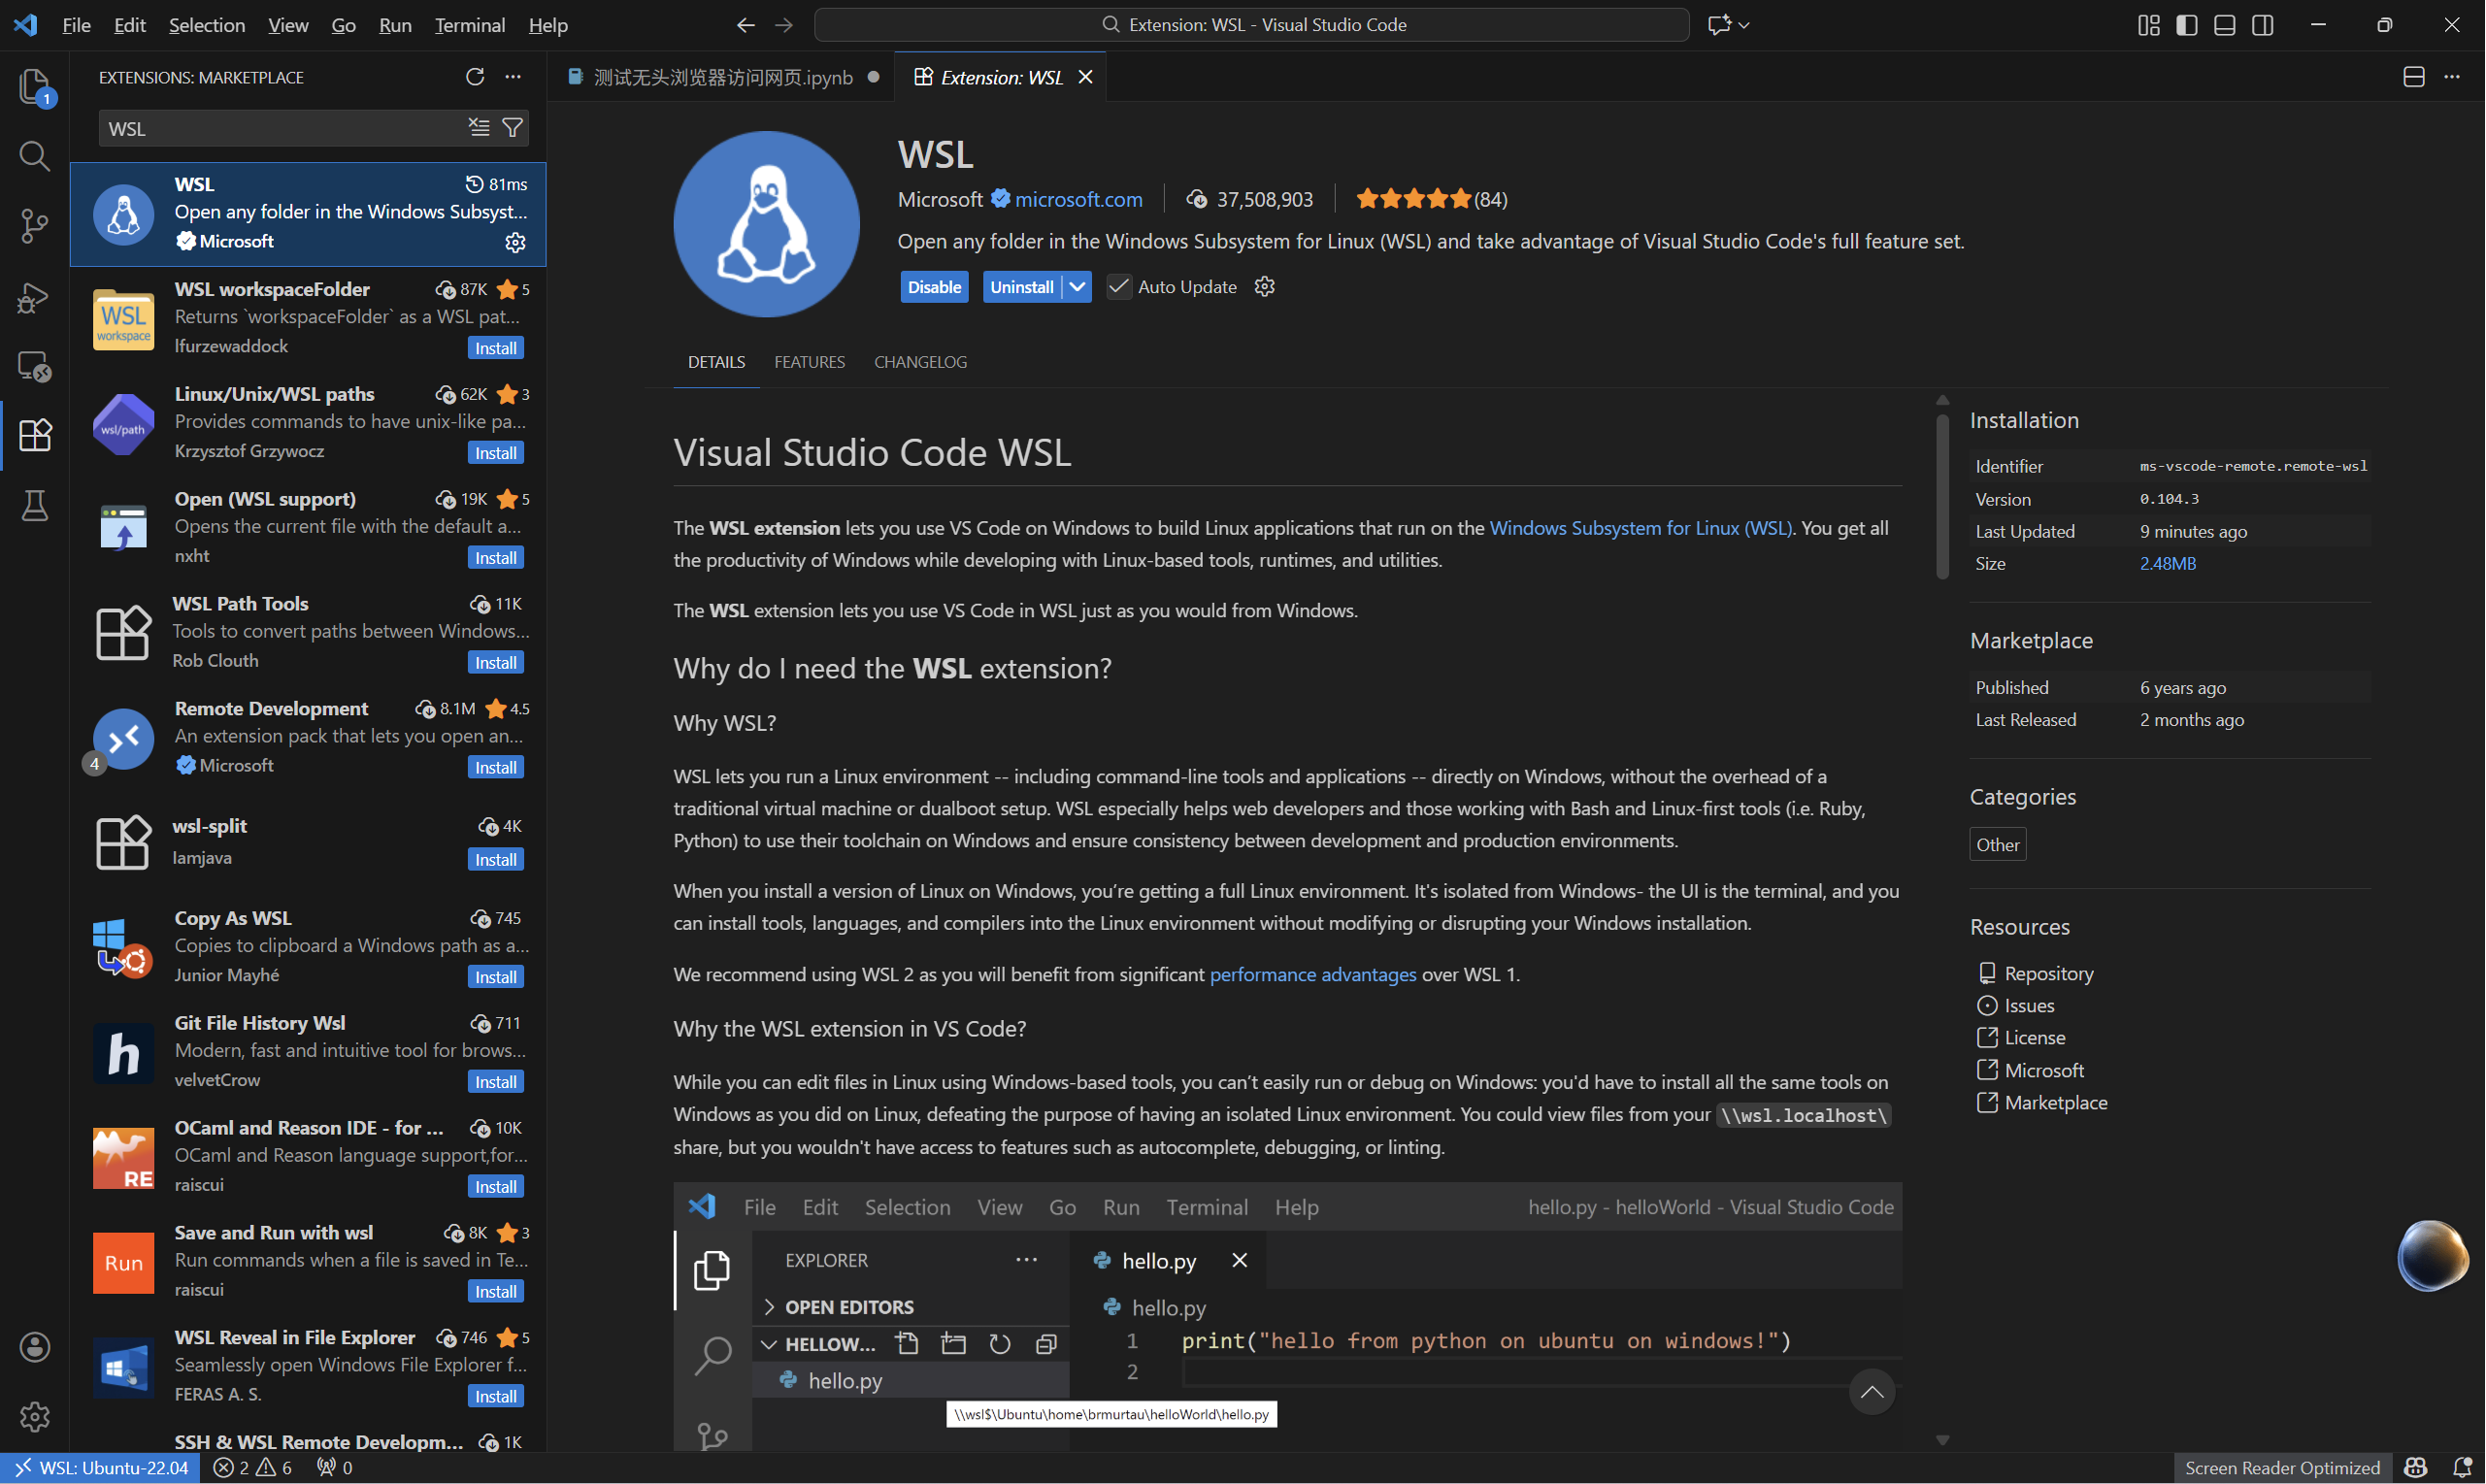Refresh the extensions marketplace list
Image resolution: width=2486 pixels, height=1484 pixels.
tap(475, 77)
